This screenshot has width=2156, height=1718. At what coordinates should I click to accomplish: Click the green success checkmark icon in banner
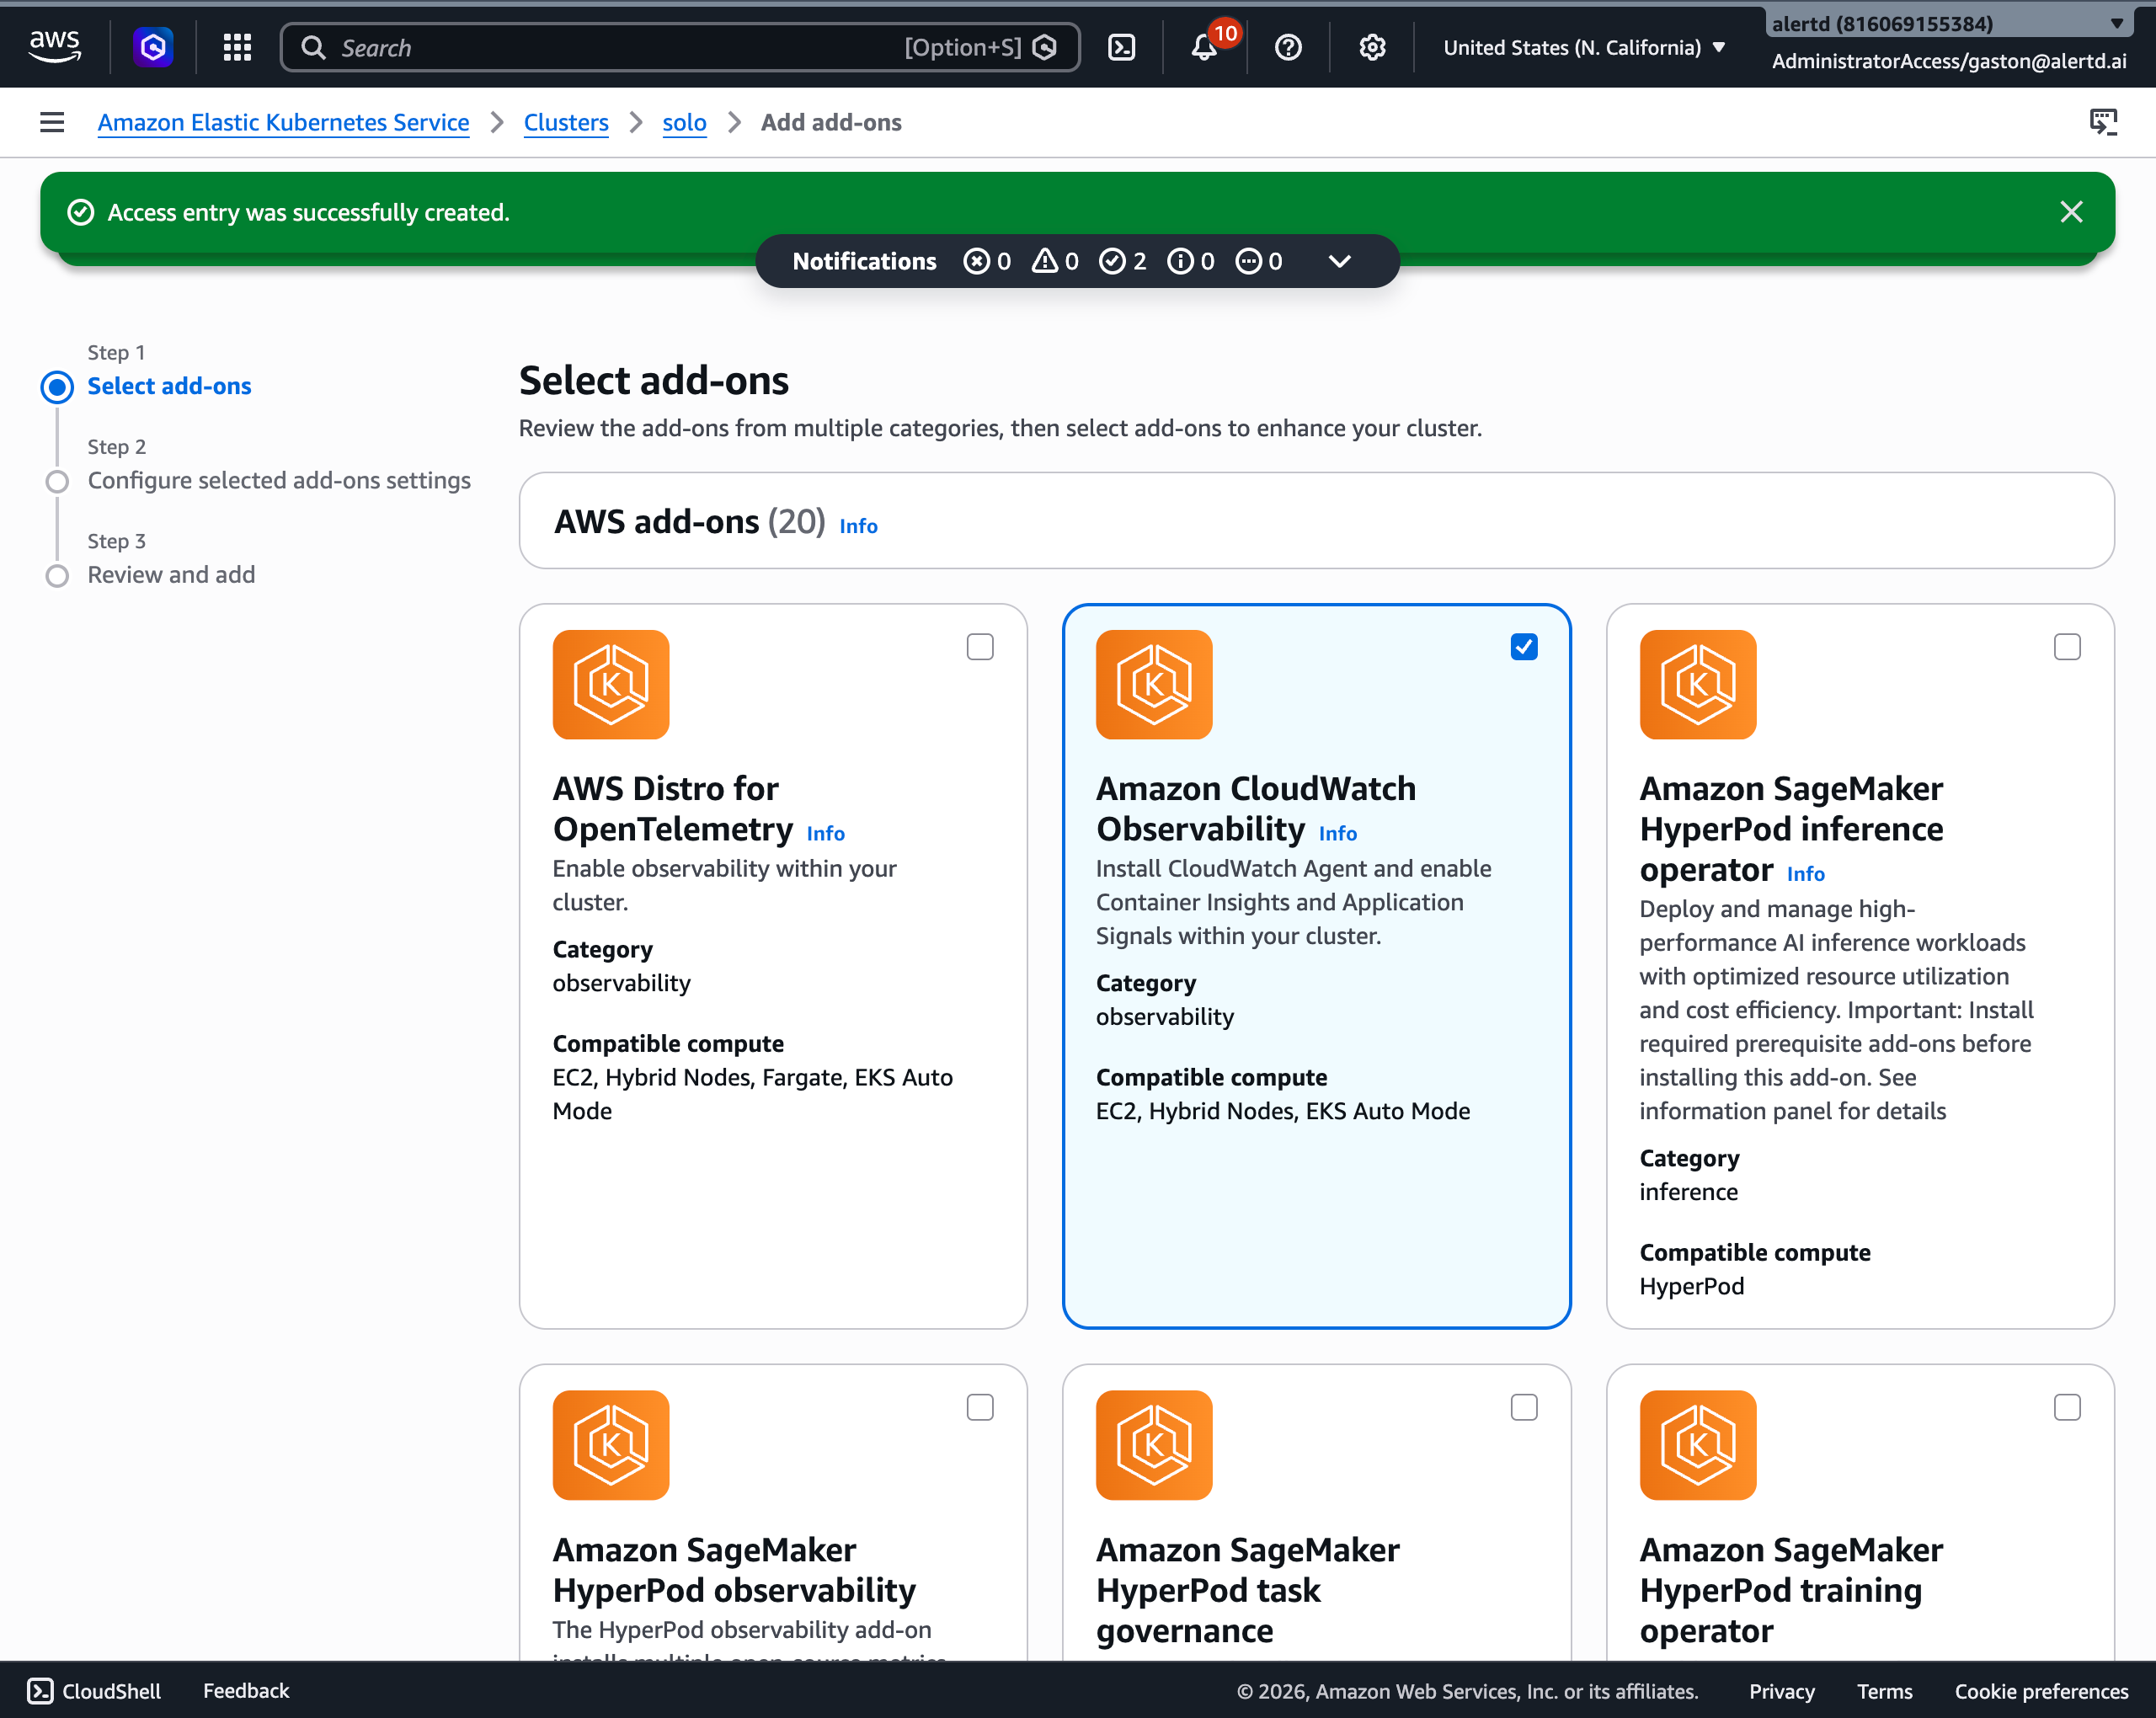[x=81, y=212]
